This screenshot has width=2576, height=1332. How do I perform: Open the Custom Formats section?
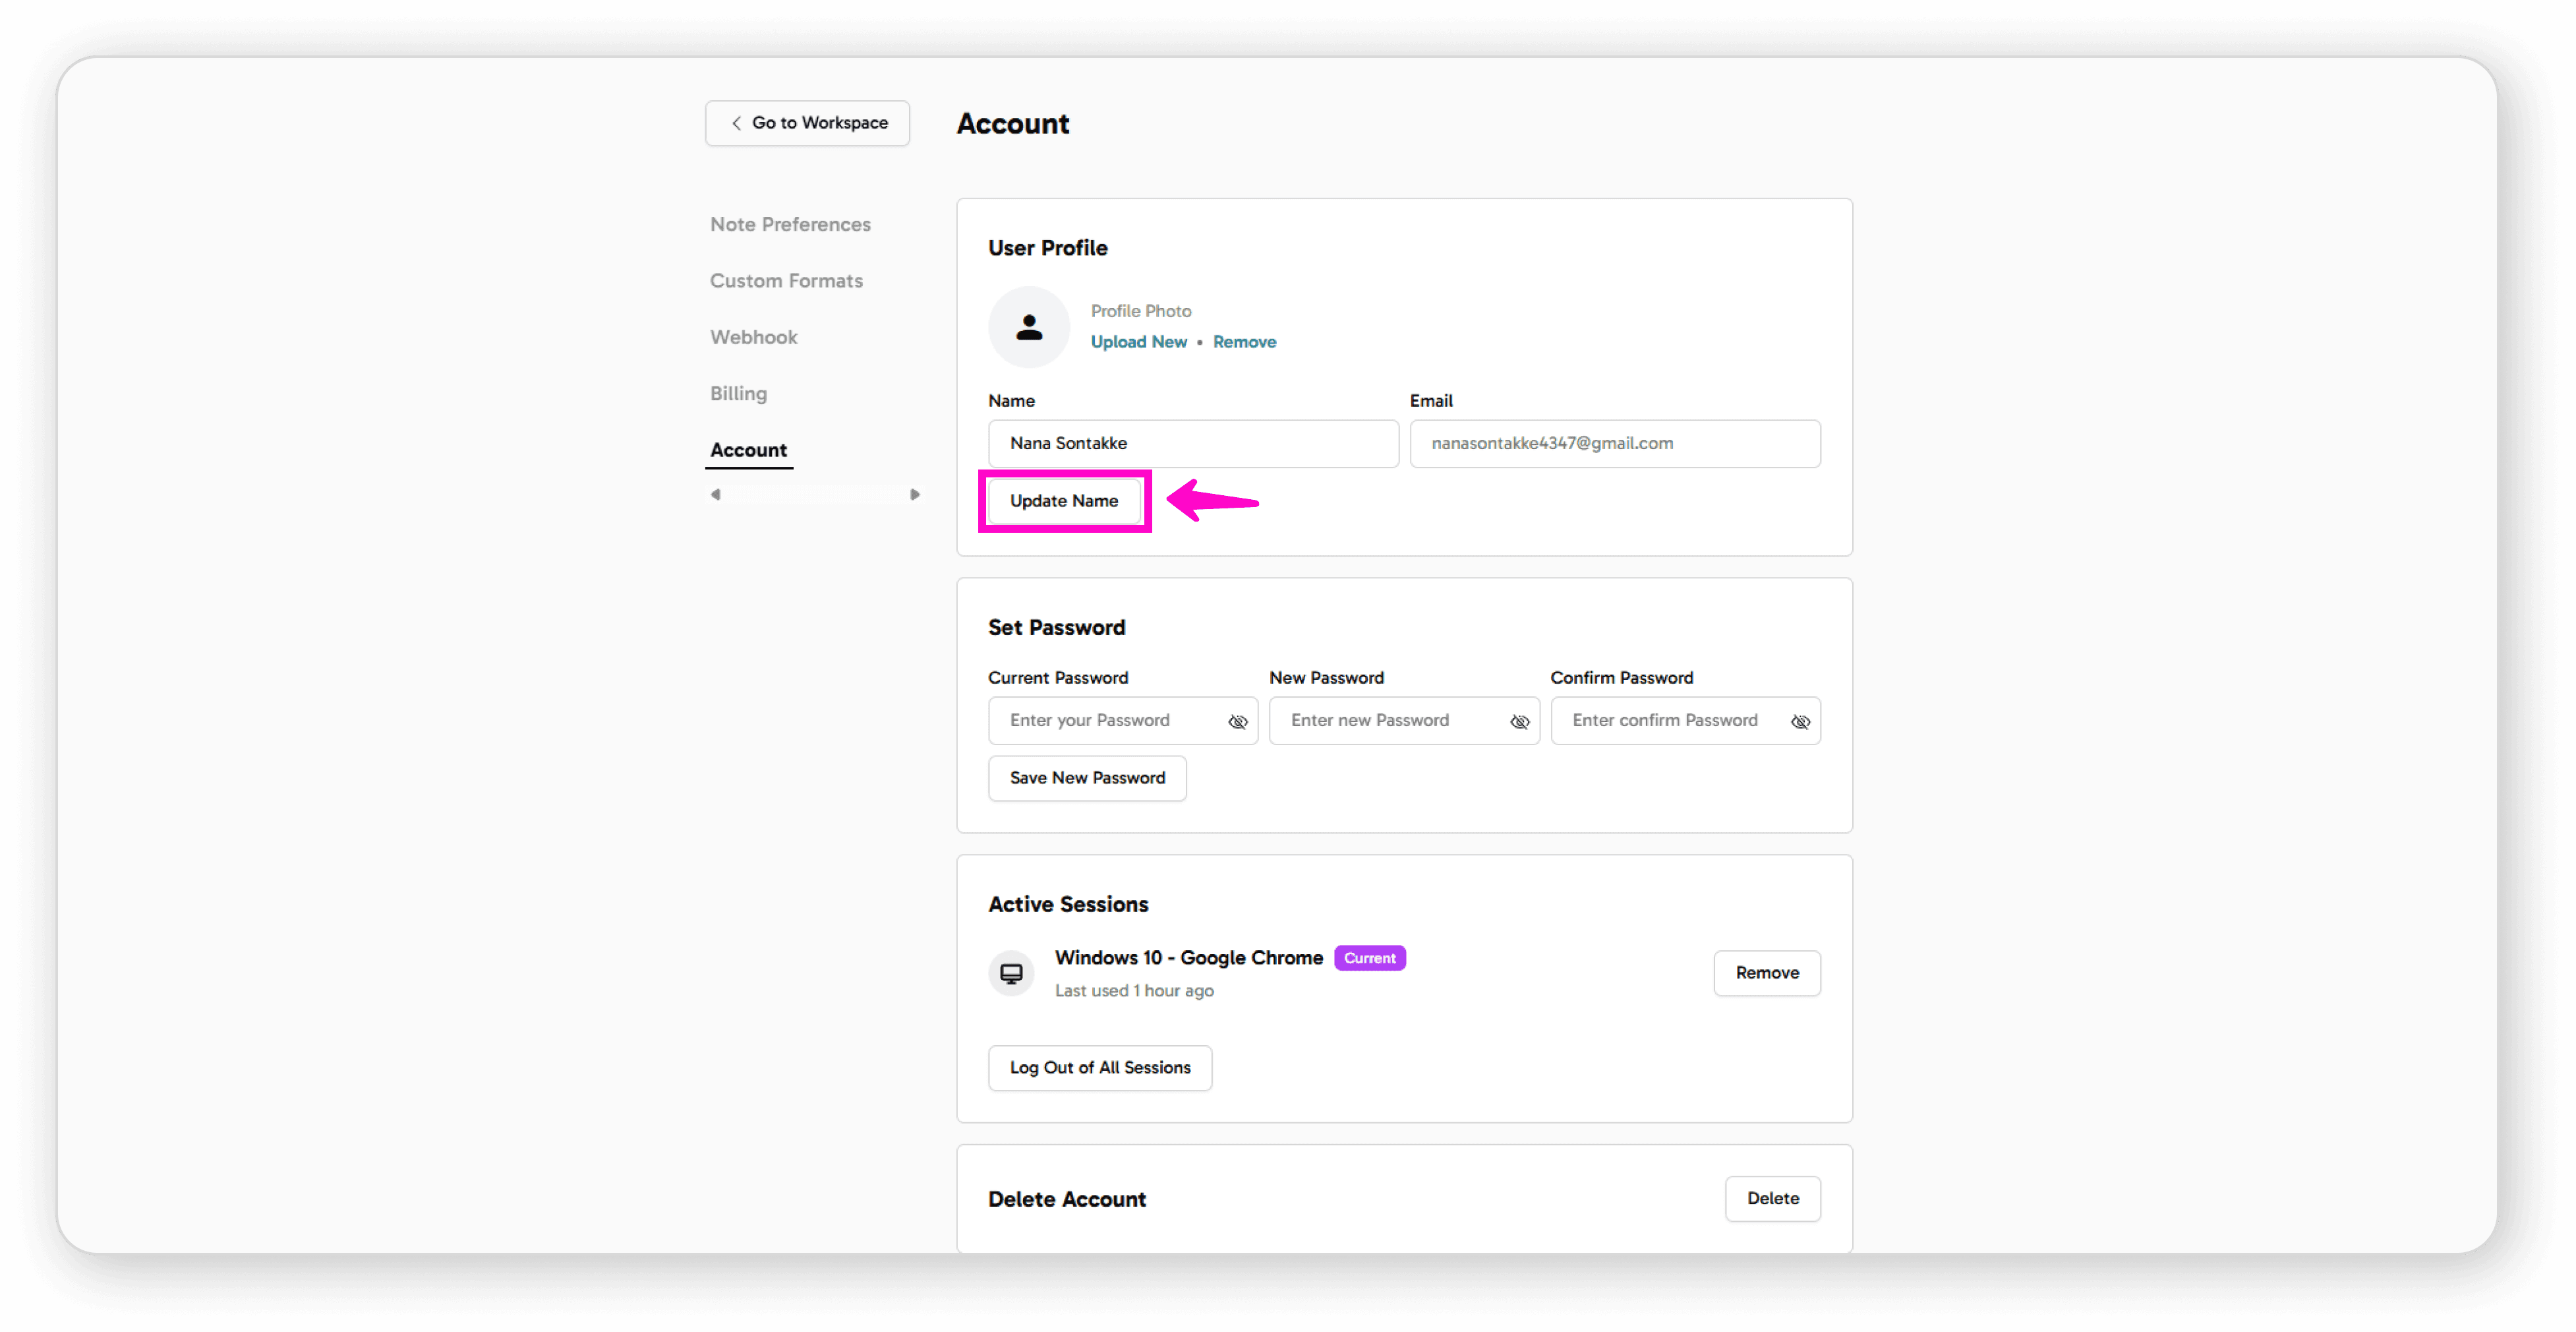[786, 281]
